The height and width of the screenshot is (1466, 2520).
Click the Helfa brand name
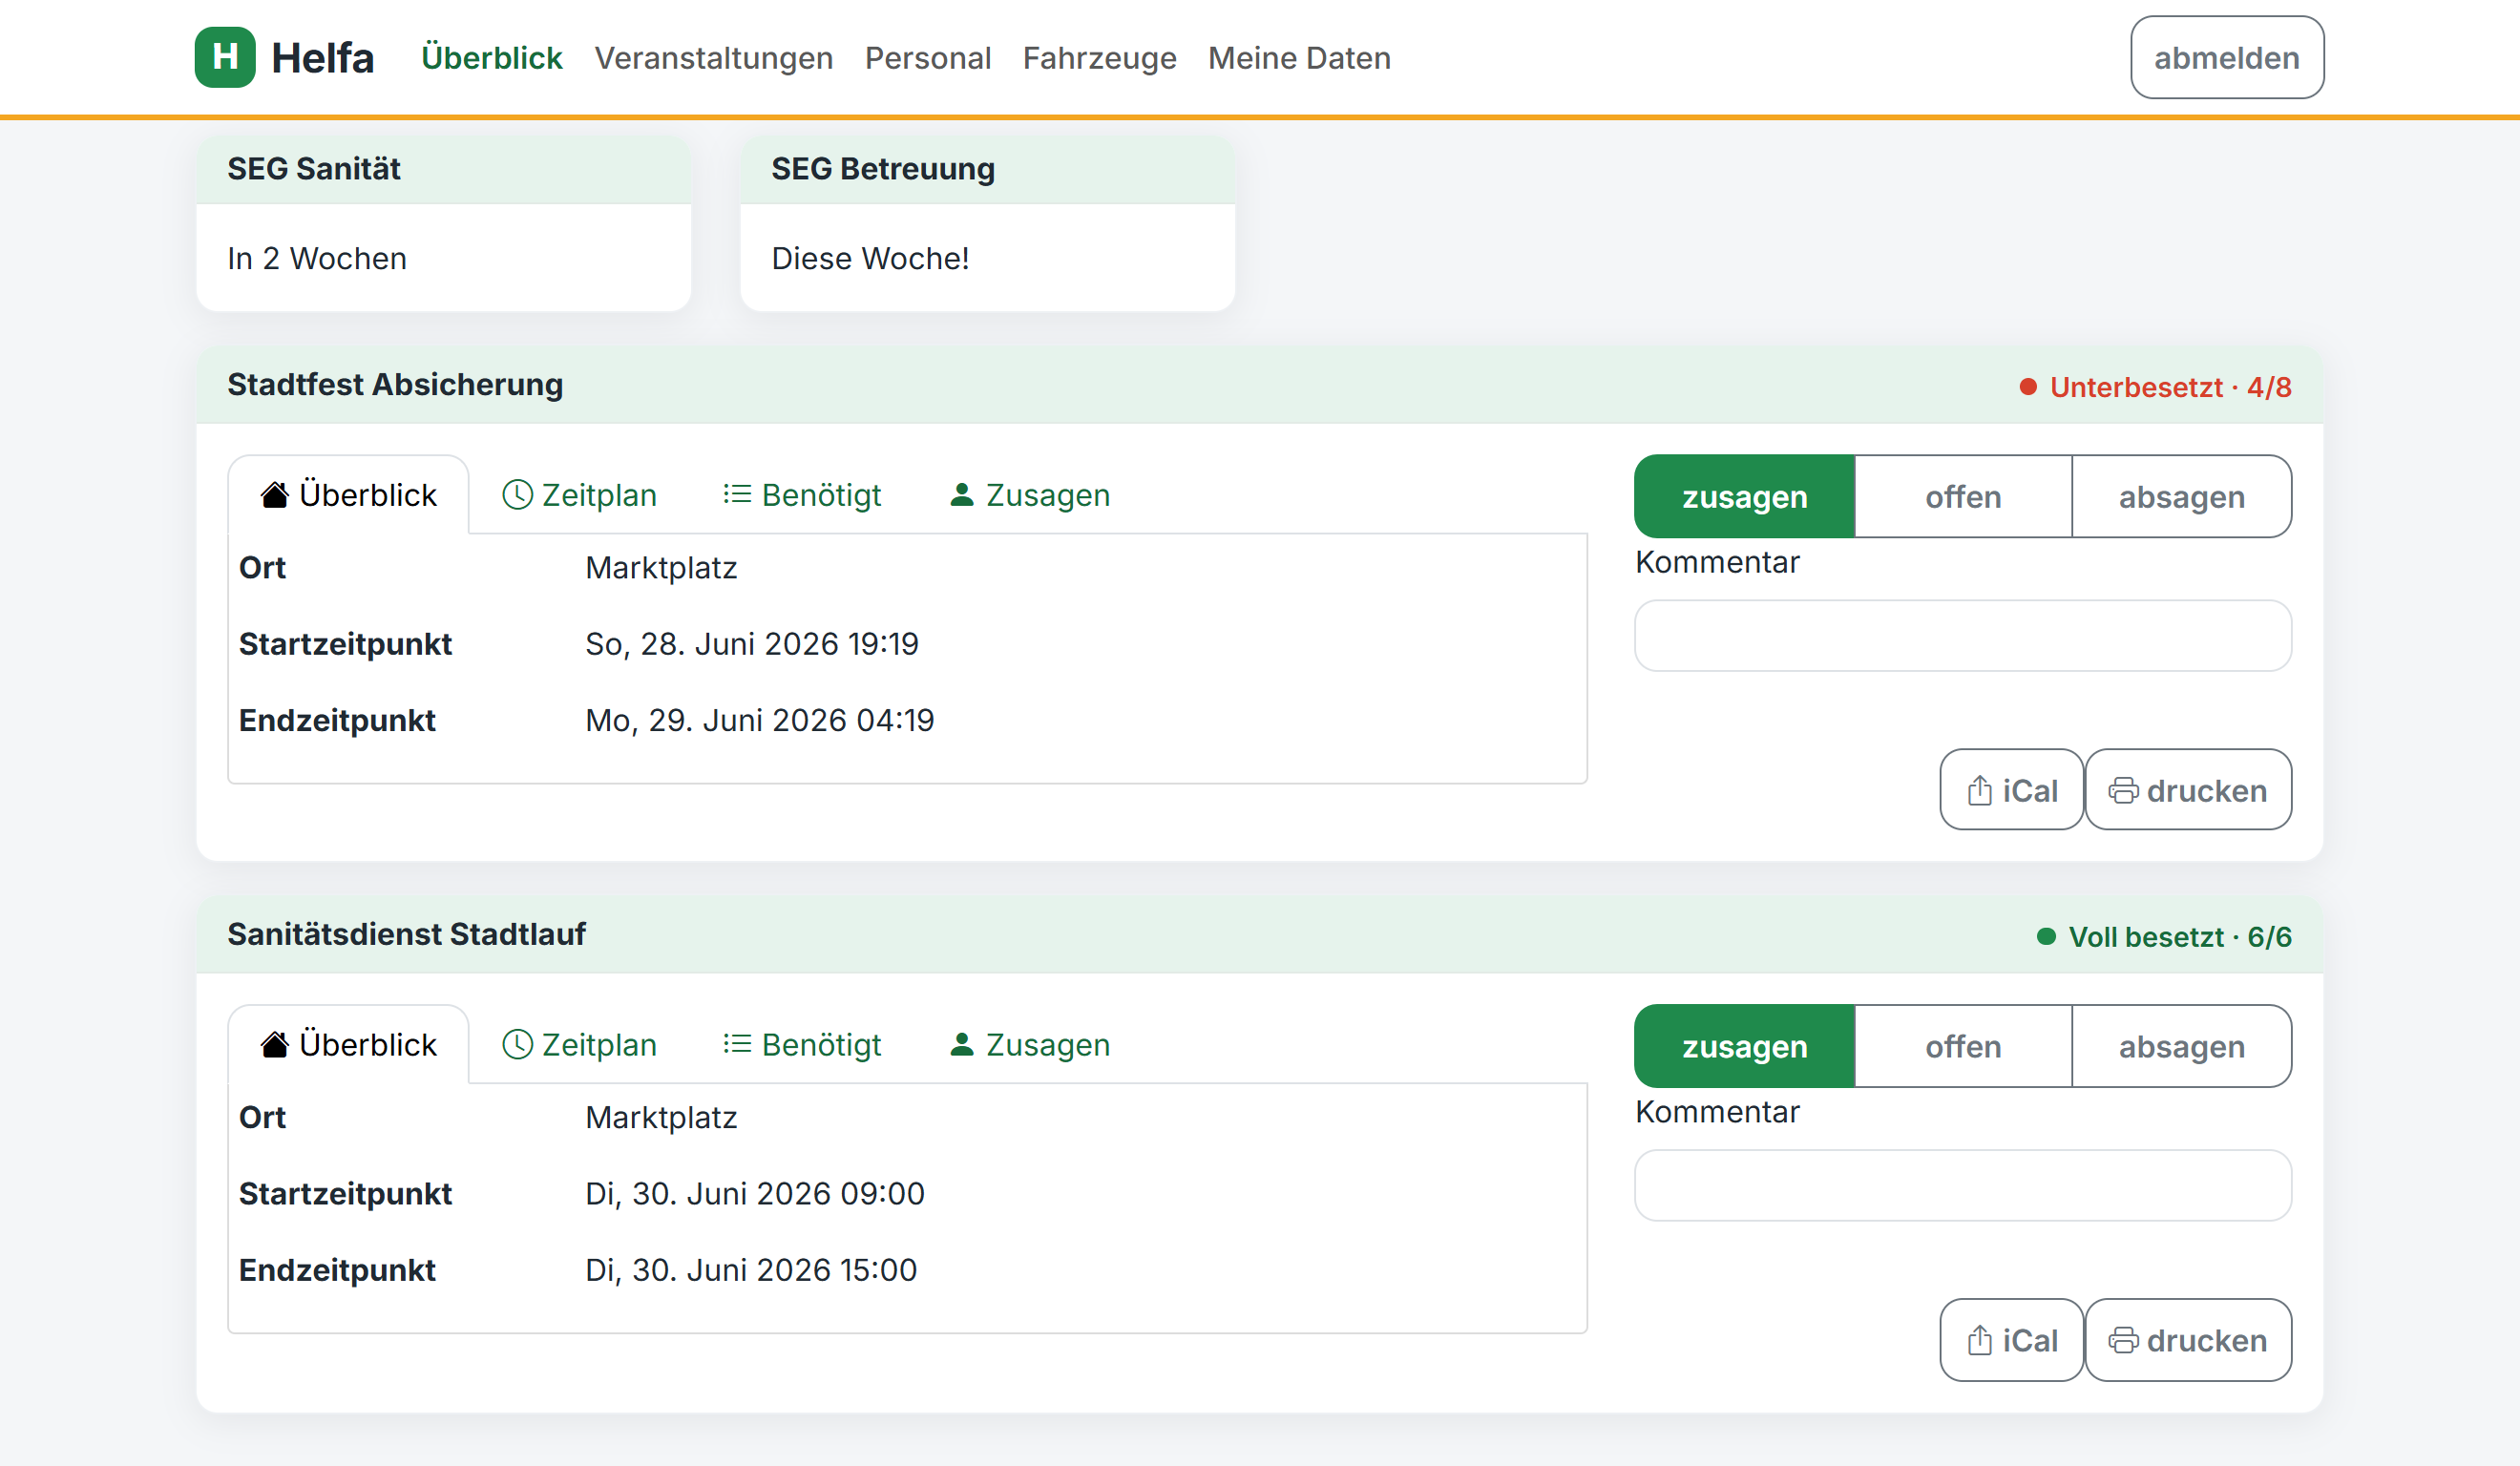click(x=322, y=58)
